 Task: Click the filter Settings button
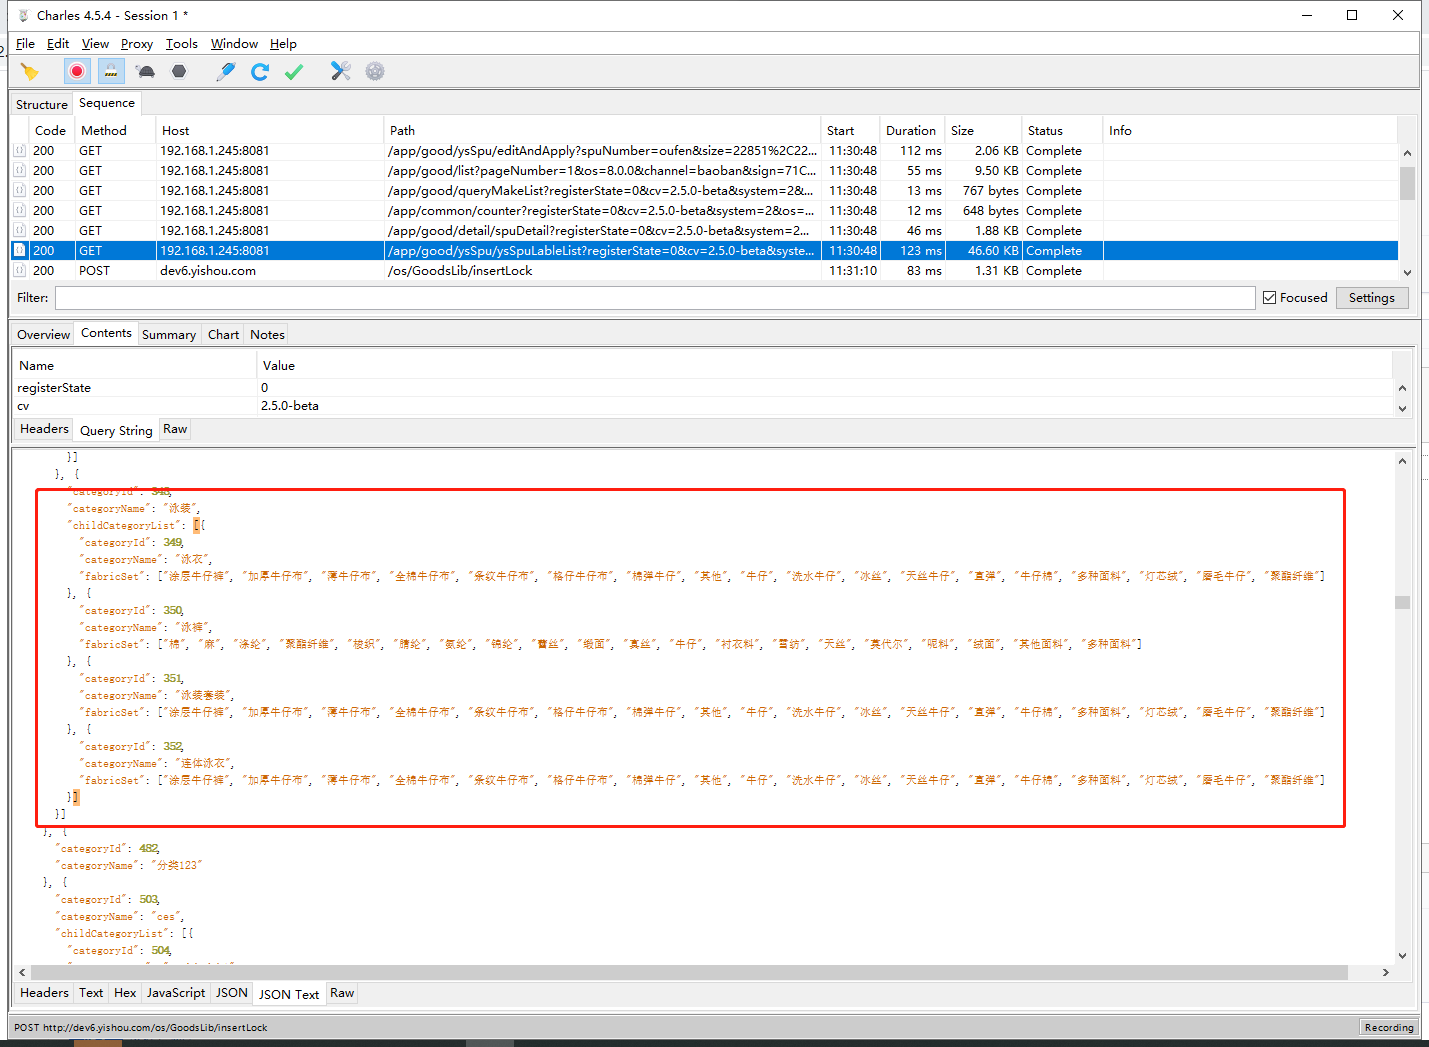[1371, 298]
